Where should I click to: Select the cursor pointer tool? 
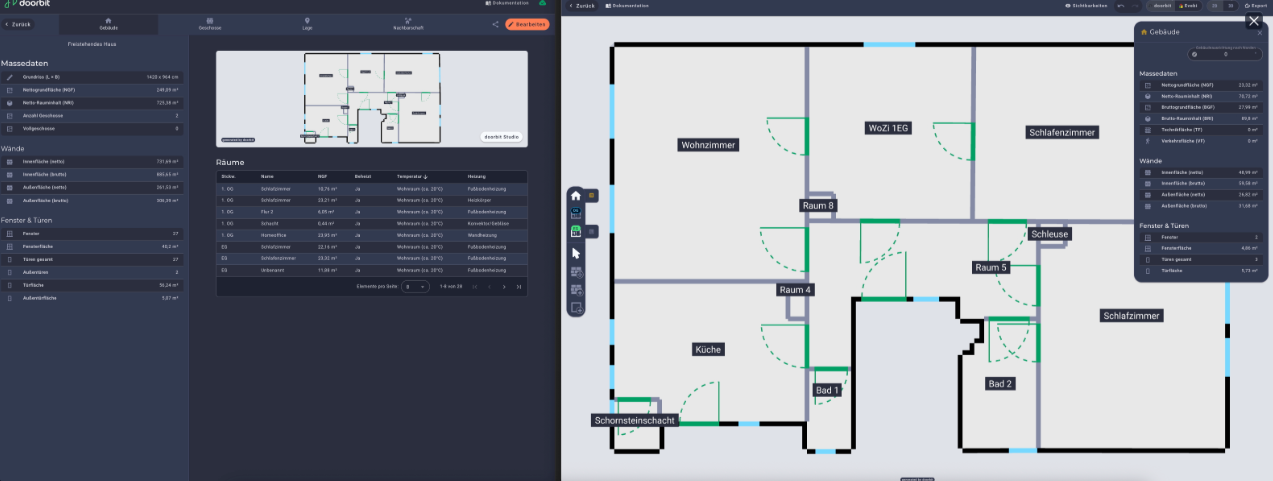coord(576,253)
